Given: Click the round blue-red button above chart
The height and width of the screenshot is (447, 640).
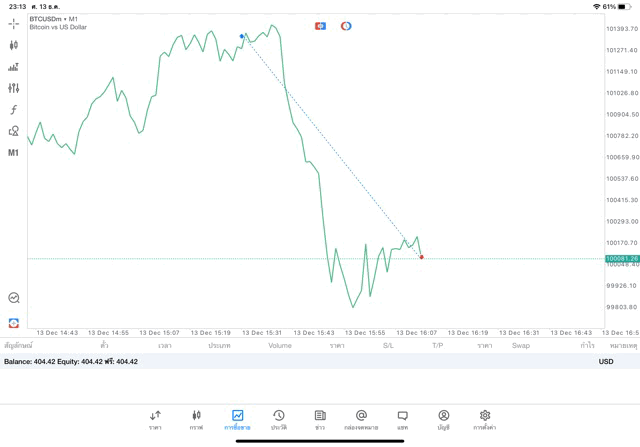Looking at the screenshot, I should (346, 26).
